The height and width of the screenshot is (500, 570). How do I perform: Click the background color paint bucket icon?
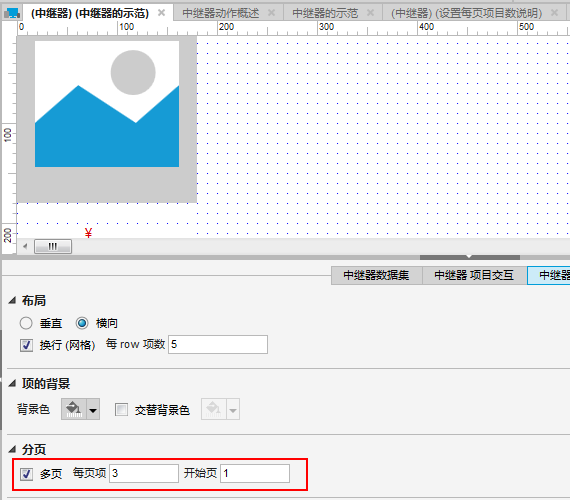coord(74,409)
